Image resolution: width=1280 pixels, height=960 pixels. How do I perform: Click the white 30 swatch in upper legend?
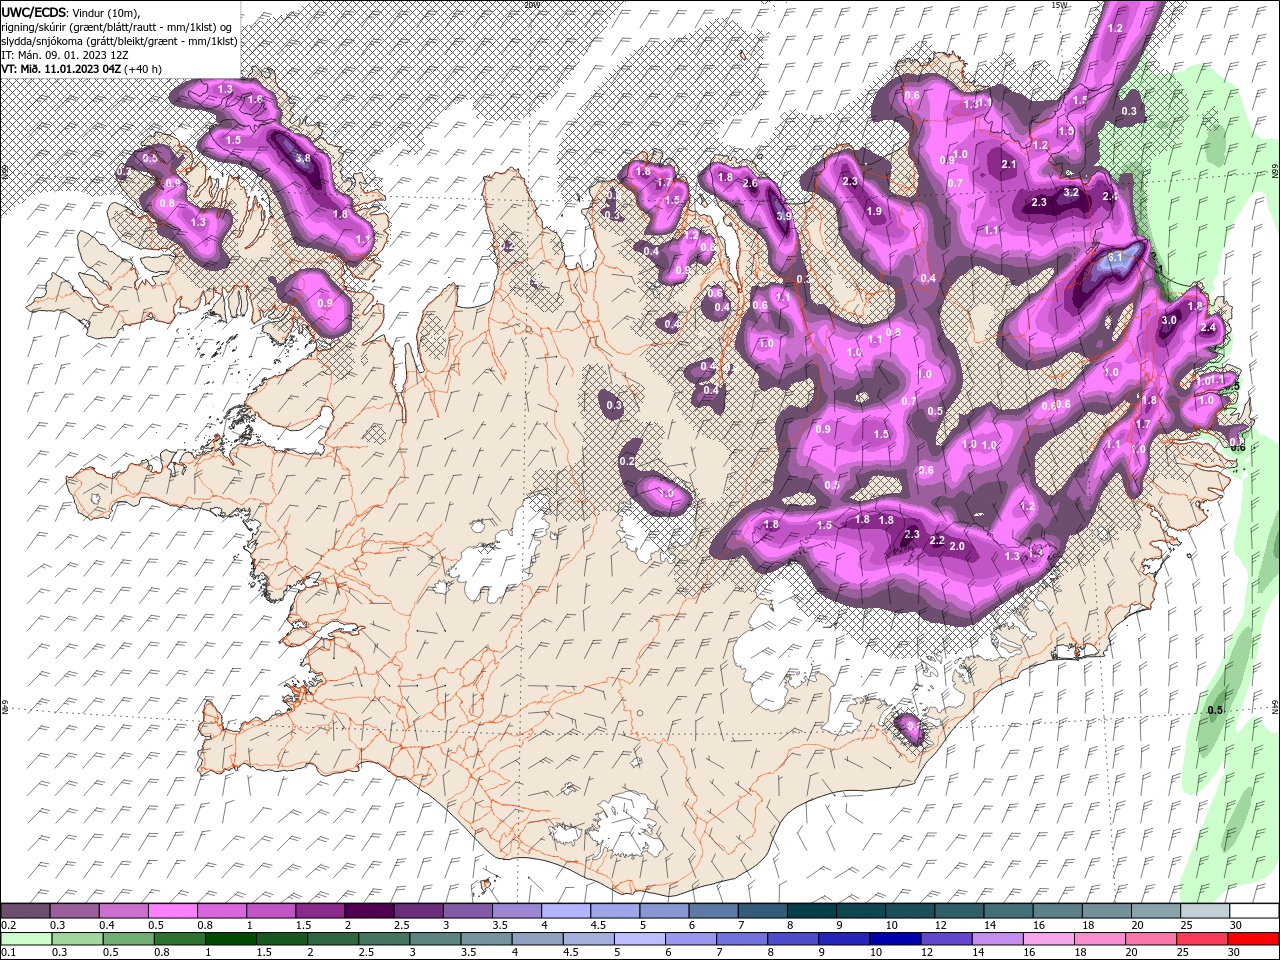point(1253,911)
